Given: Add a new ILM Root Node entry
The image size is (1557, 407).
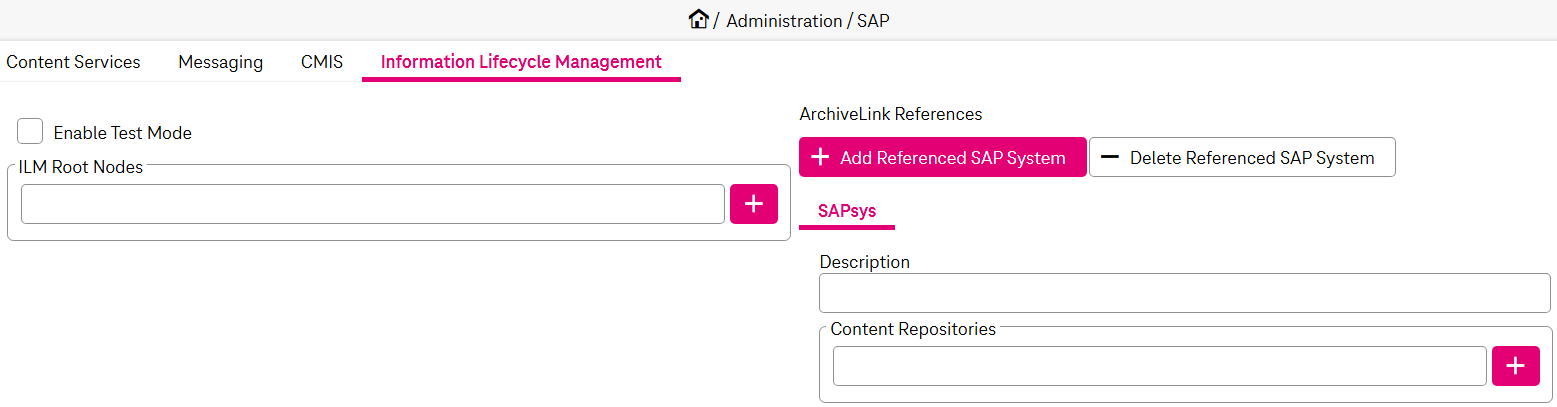Looking at the screenshot, I should 753,204.
